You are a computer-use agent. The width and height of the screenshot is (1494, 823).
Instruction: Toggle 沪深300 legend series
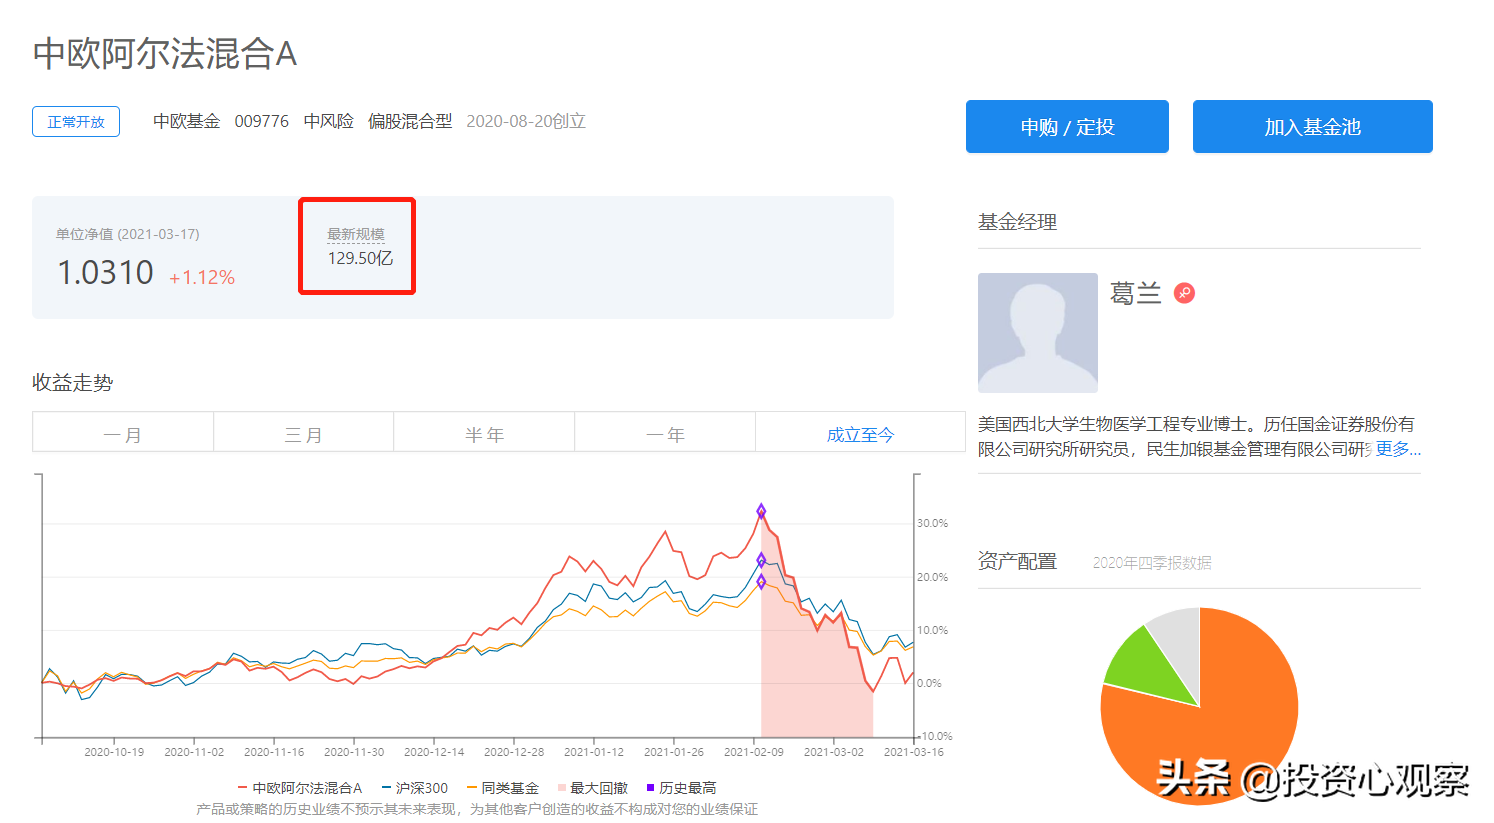415,788
